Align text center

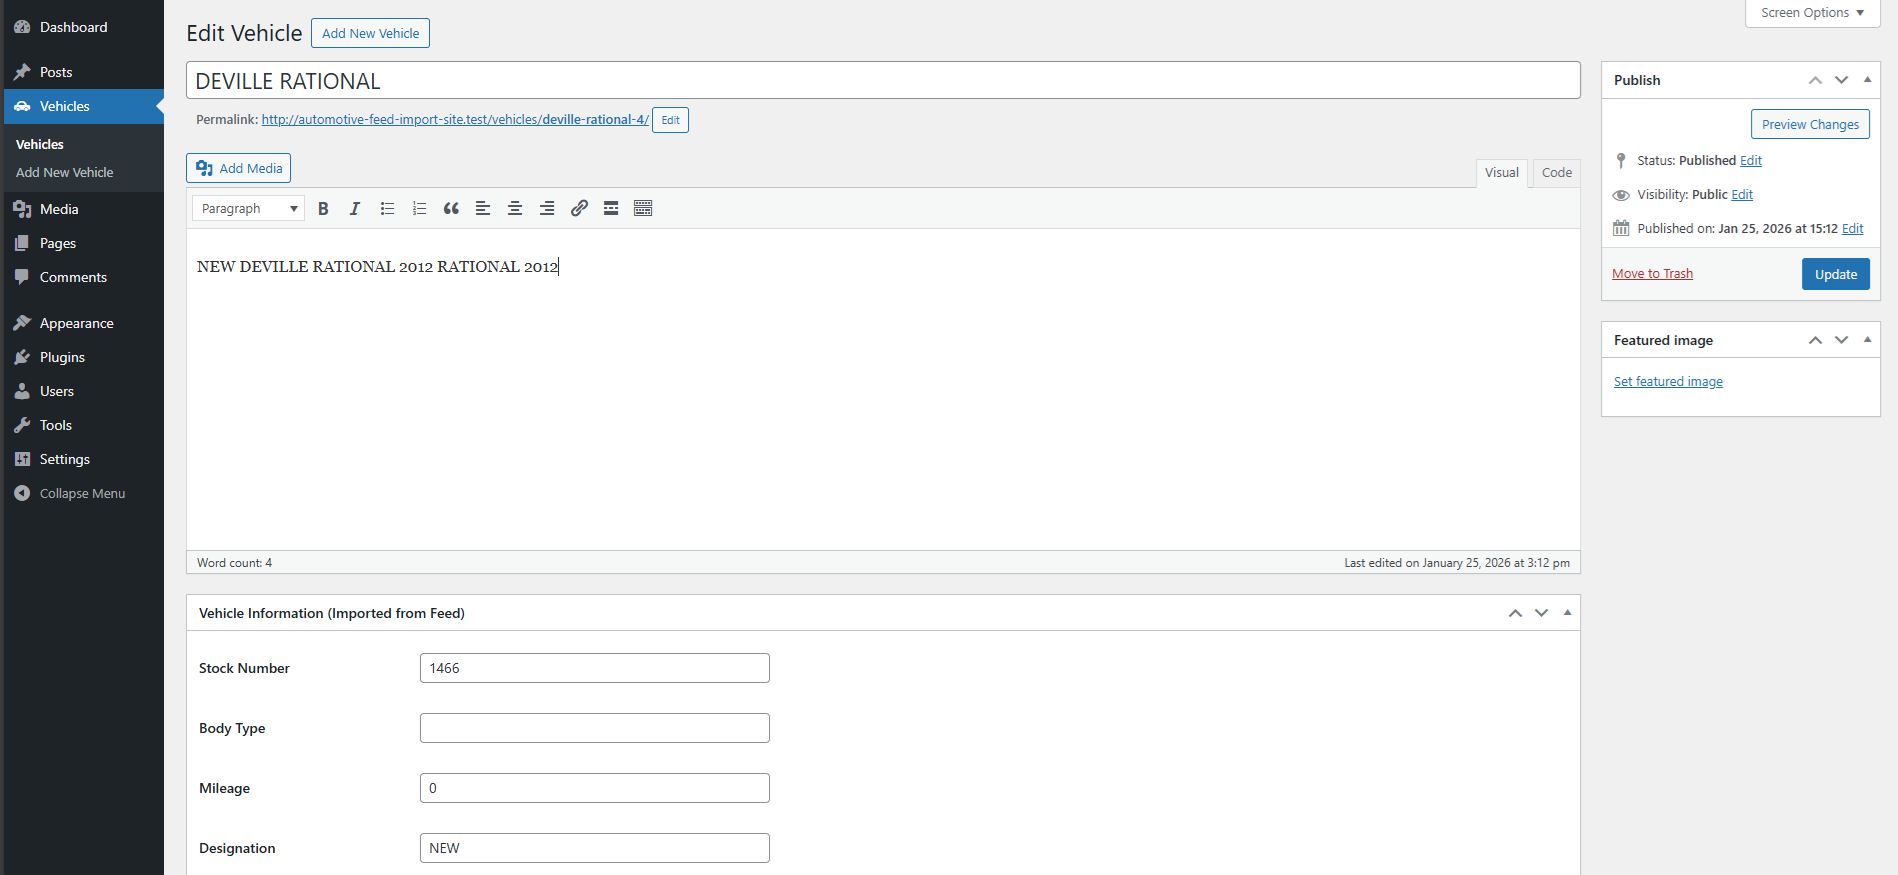point(515,208)
